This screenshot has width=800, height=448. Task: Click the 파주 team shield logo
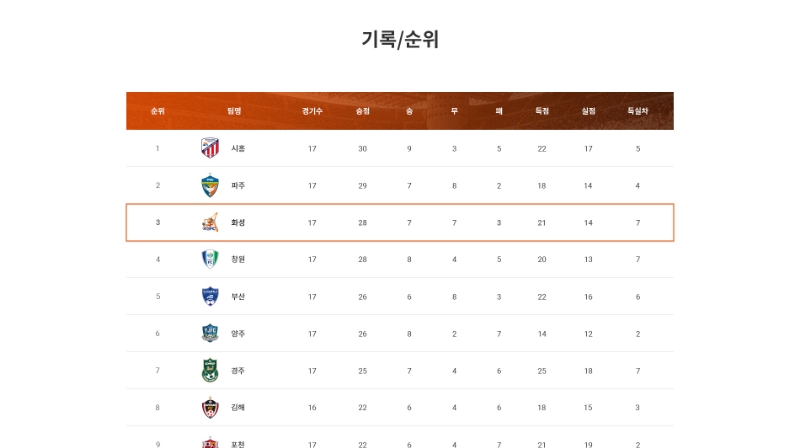[210, 185]
